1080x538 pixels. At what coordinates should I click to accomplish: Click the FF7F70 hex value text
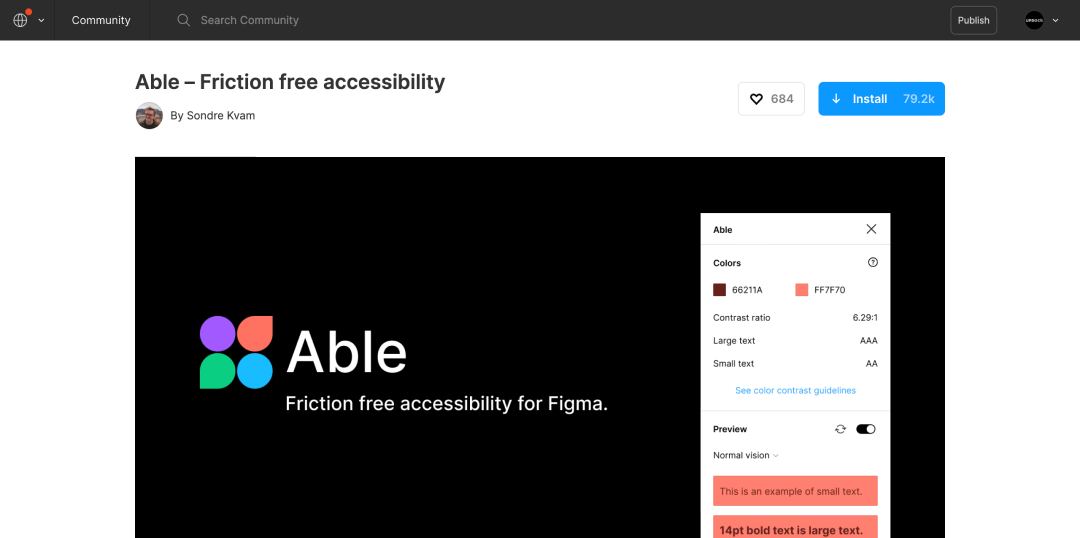tap(829, 290)
